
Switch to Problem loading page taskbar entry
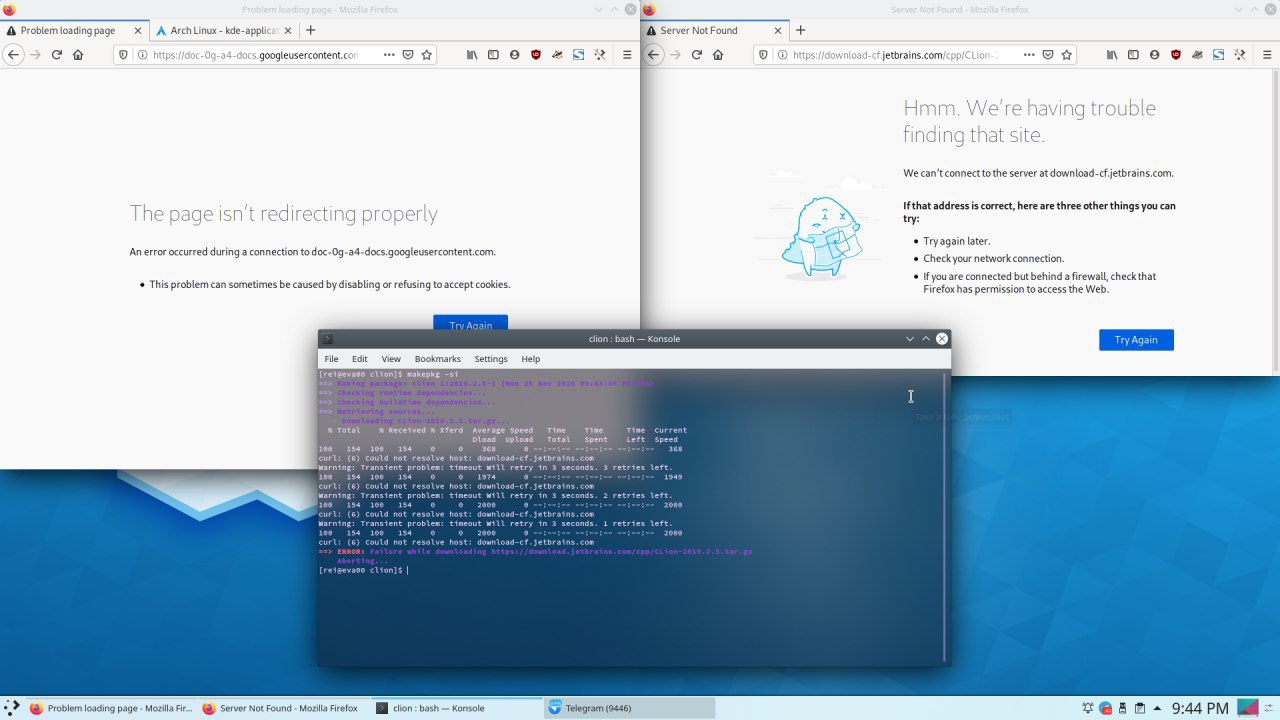click(111, 708)
